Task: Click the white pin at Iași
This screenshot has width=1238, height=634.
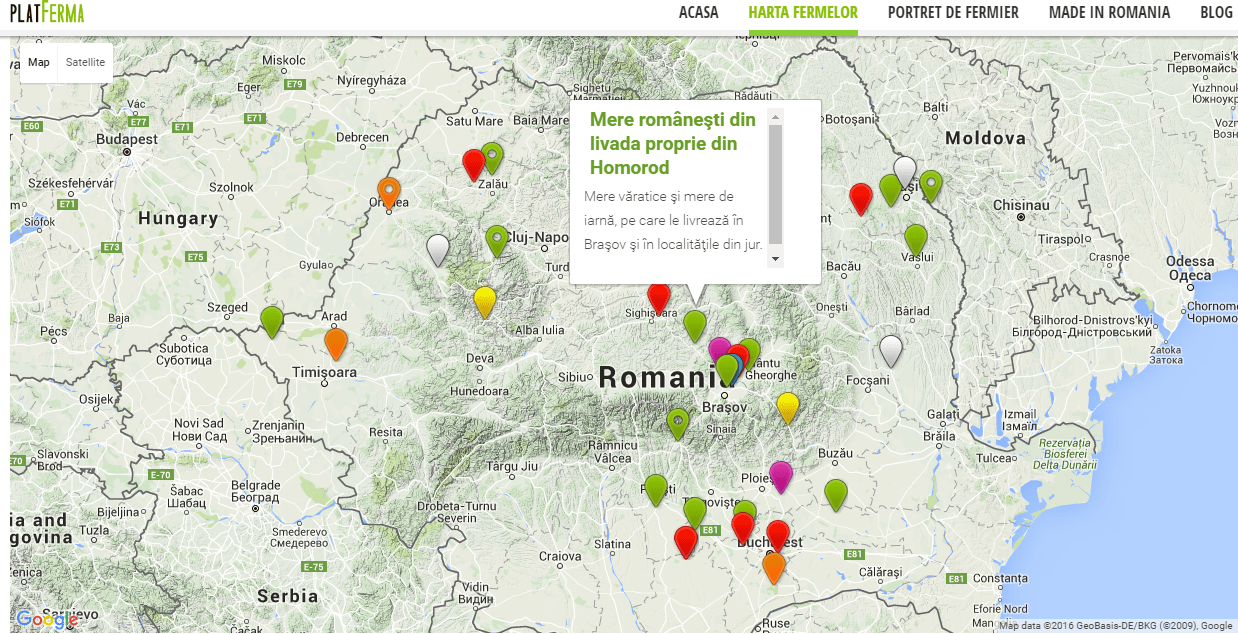Action: pyautogui.click(x=905, y=172)
